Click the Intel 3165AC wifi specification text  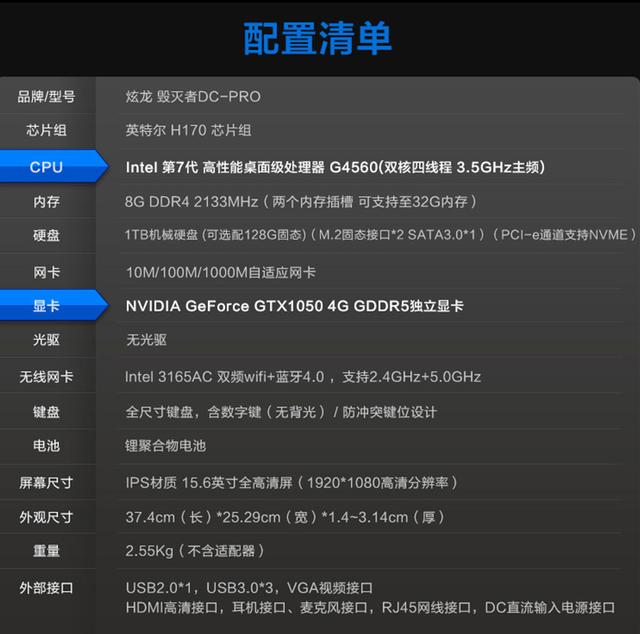[x=303, y=377]
